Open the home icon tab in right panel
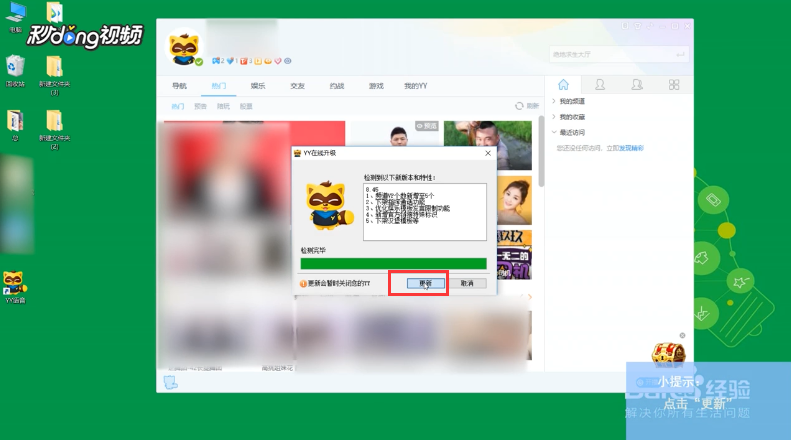Viewport: 791px width, 440px height. pyautogui.click(x=563, y=85)
